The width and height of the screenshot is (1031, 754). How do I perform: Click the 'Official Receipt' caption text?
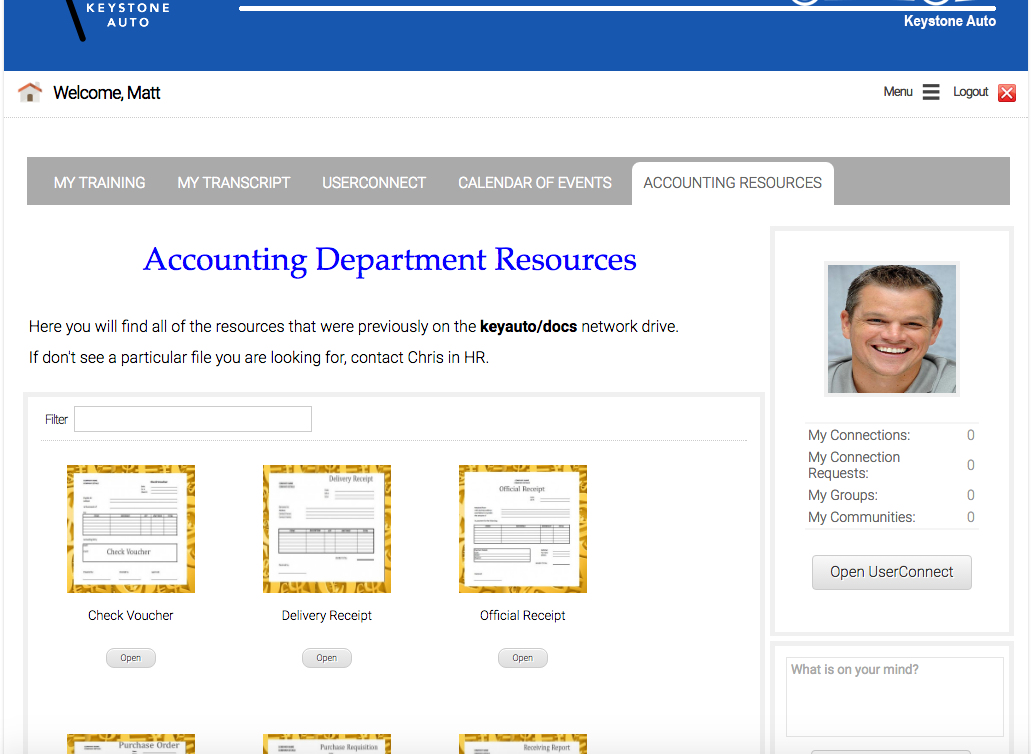coord(523,615)
